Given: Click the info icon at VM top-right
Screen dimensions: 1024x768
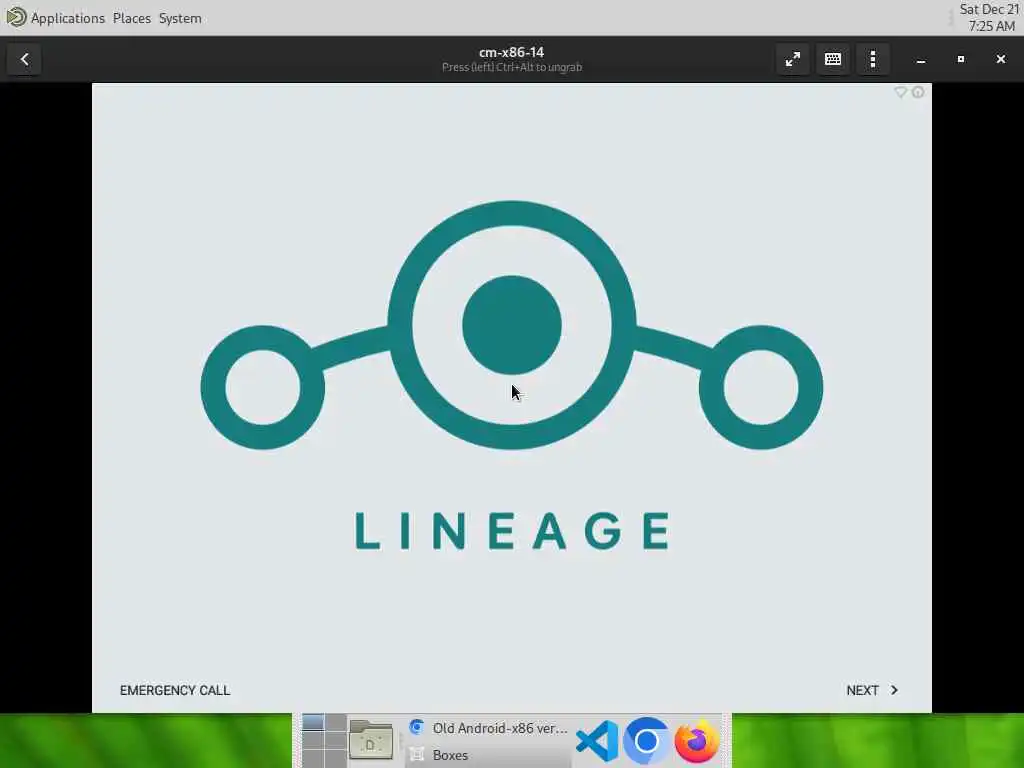Looking at the screenshot, I should click(918, 93).
